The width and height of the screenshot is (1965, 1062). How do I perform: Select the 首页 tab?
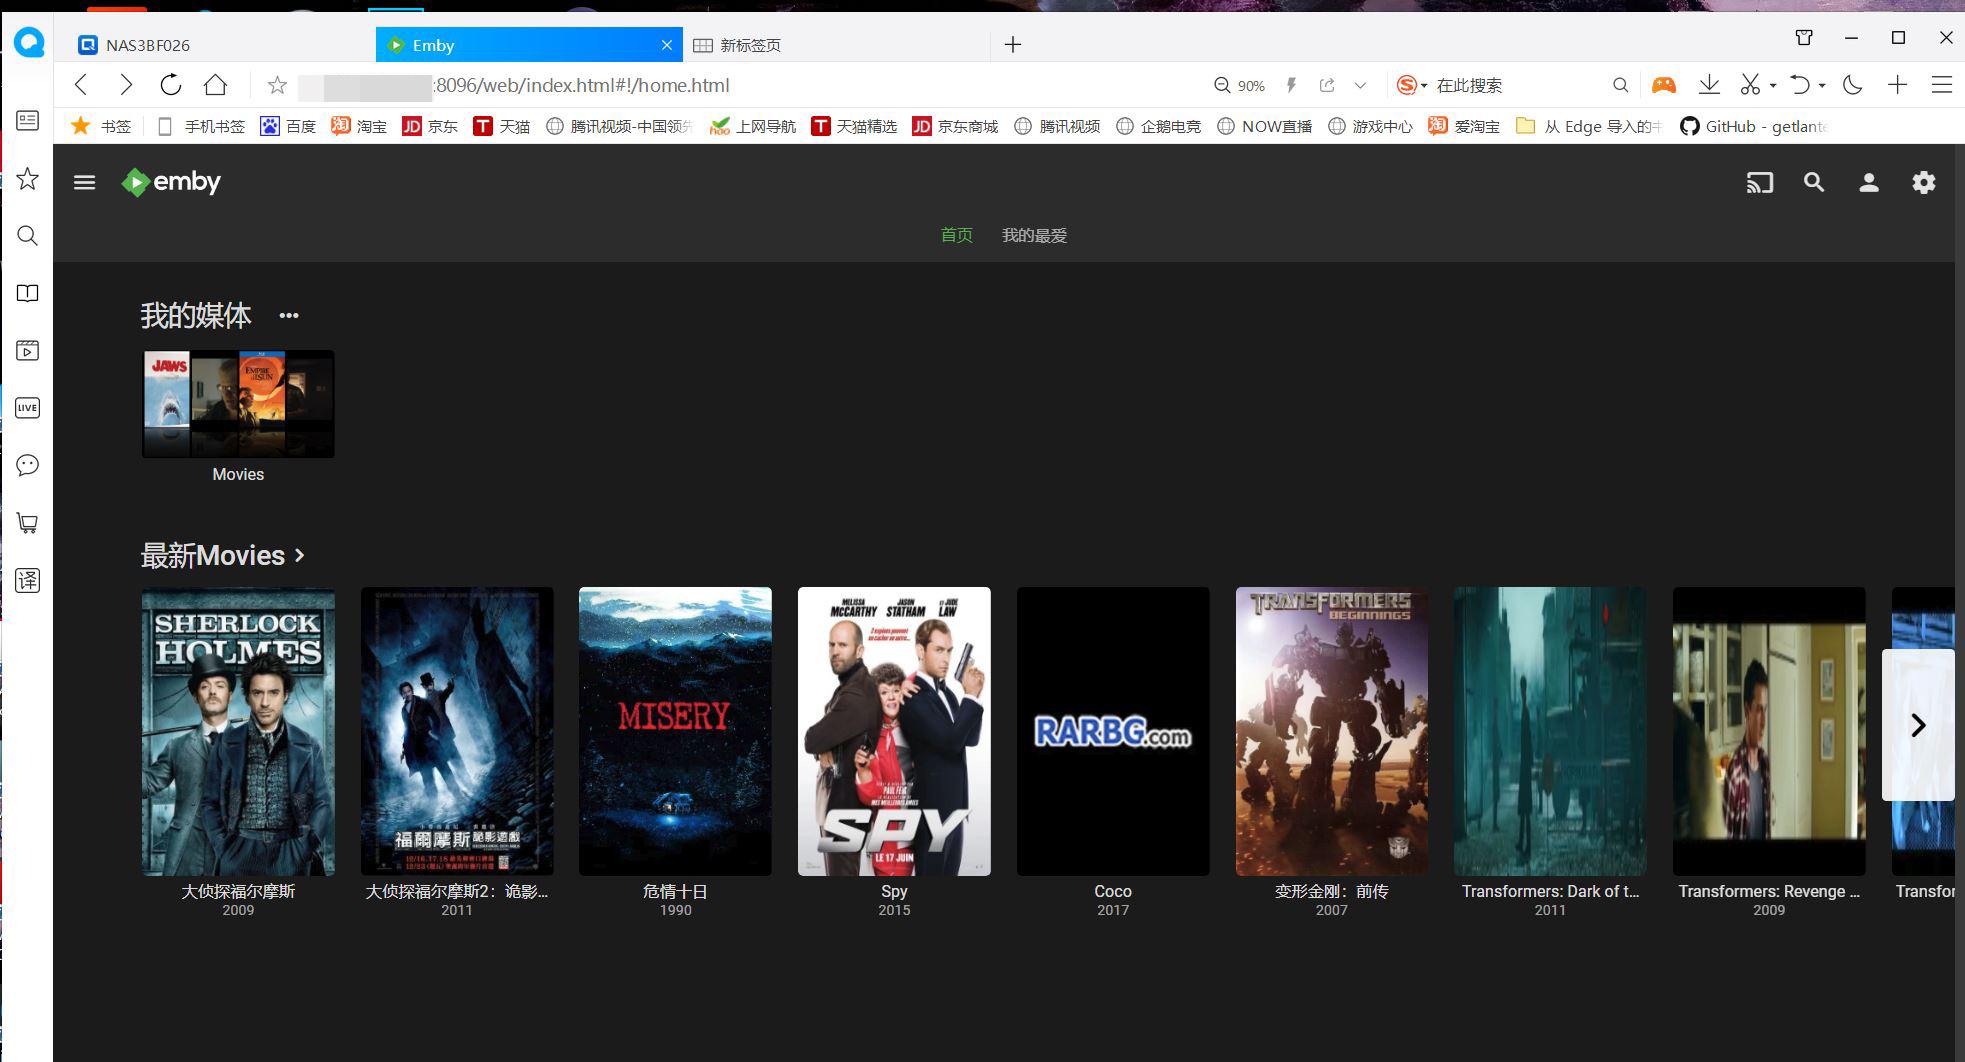956,236
